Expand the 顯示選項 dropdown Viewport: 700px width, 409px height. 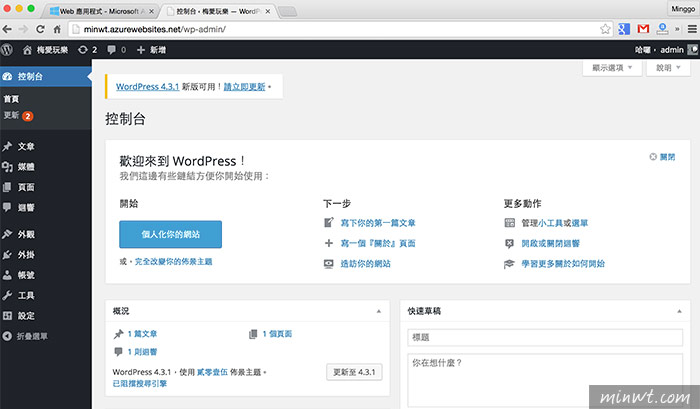612,68
